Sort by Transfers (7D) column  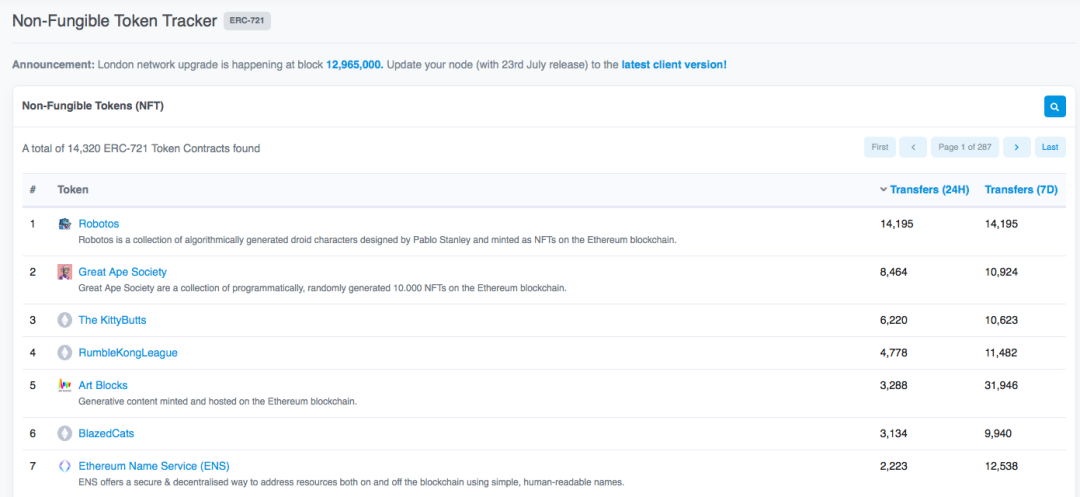[1021, 189]
